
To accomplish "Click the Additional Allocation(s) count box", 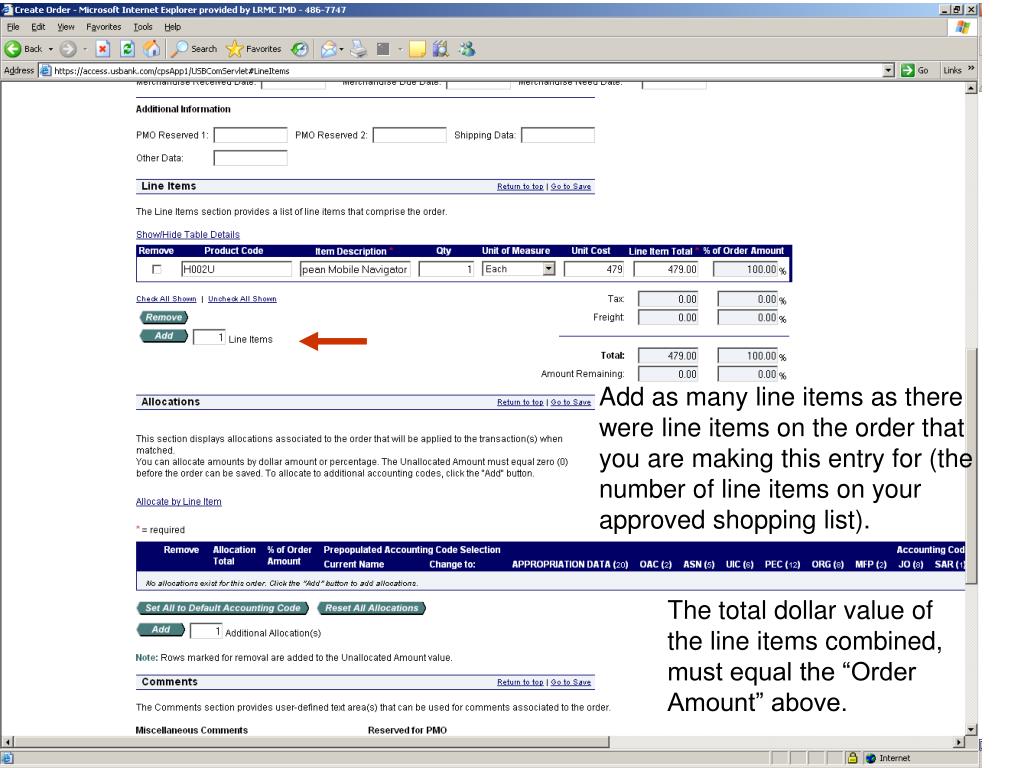I will [x=206, y=631].
